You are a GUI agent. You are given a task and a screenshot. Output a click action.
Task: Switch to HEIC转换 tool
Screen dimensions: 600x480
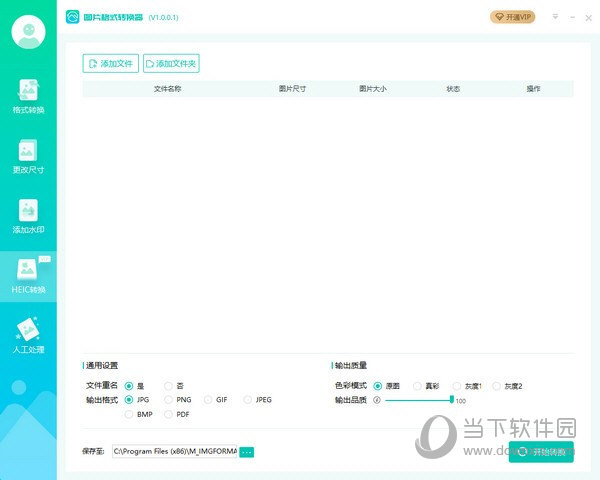click(x=28, y=276)
